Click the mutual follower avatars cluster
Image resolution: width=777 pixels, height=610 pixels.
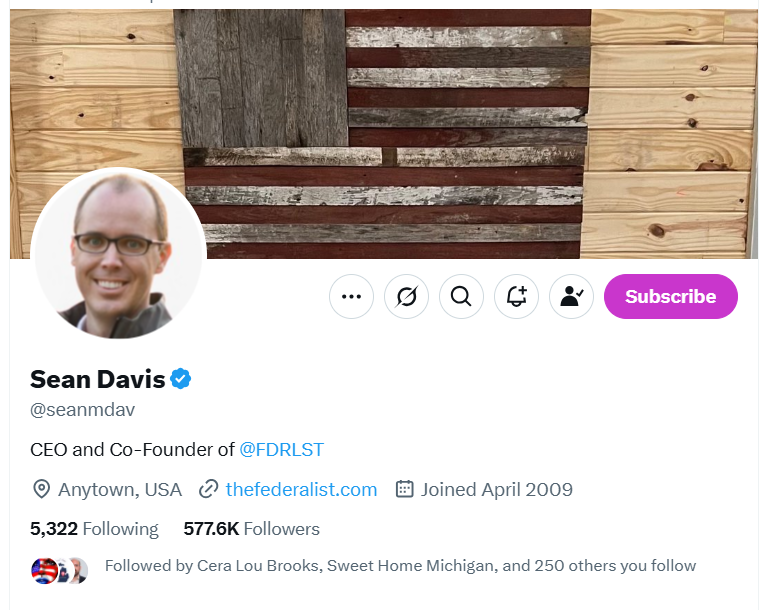click(60, 570)
